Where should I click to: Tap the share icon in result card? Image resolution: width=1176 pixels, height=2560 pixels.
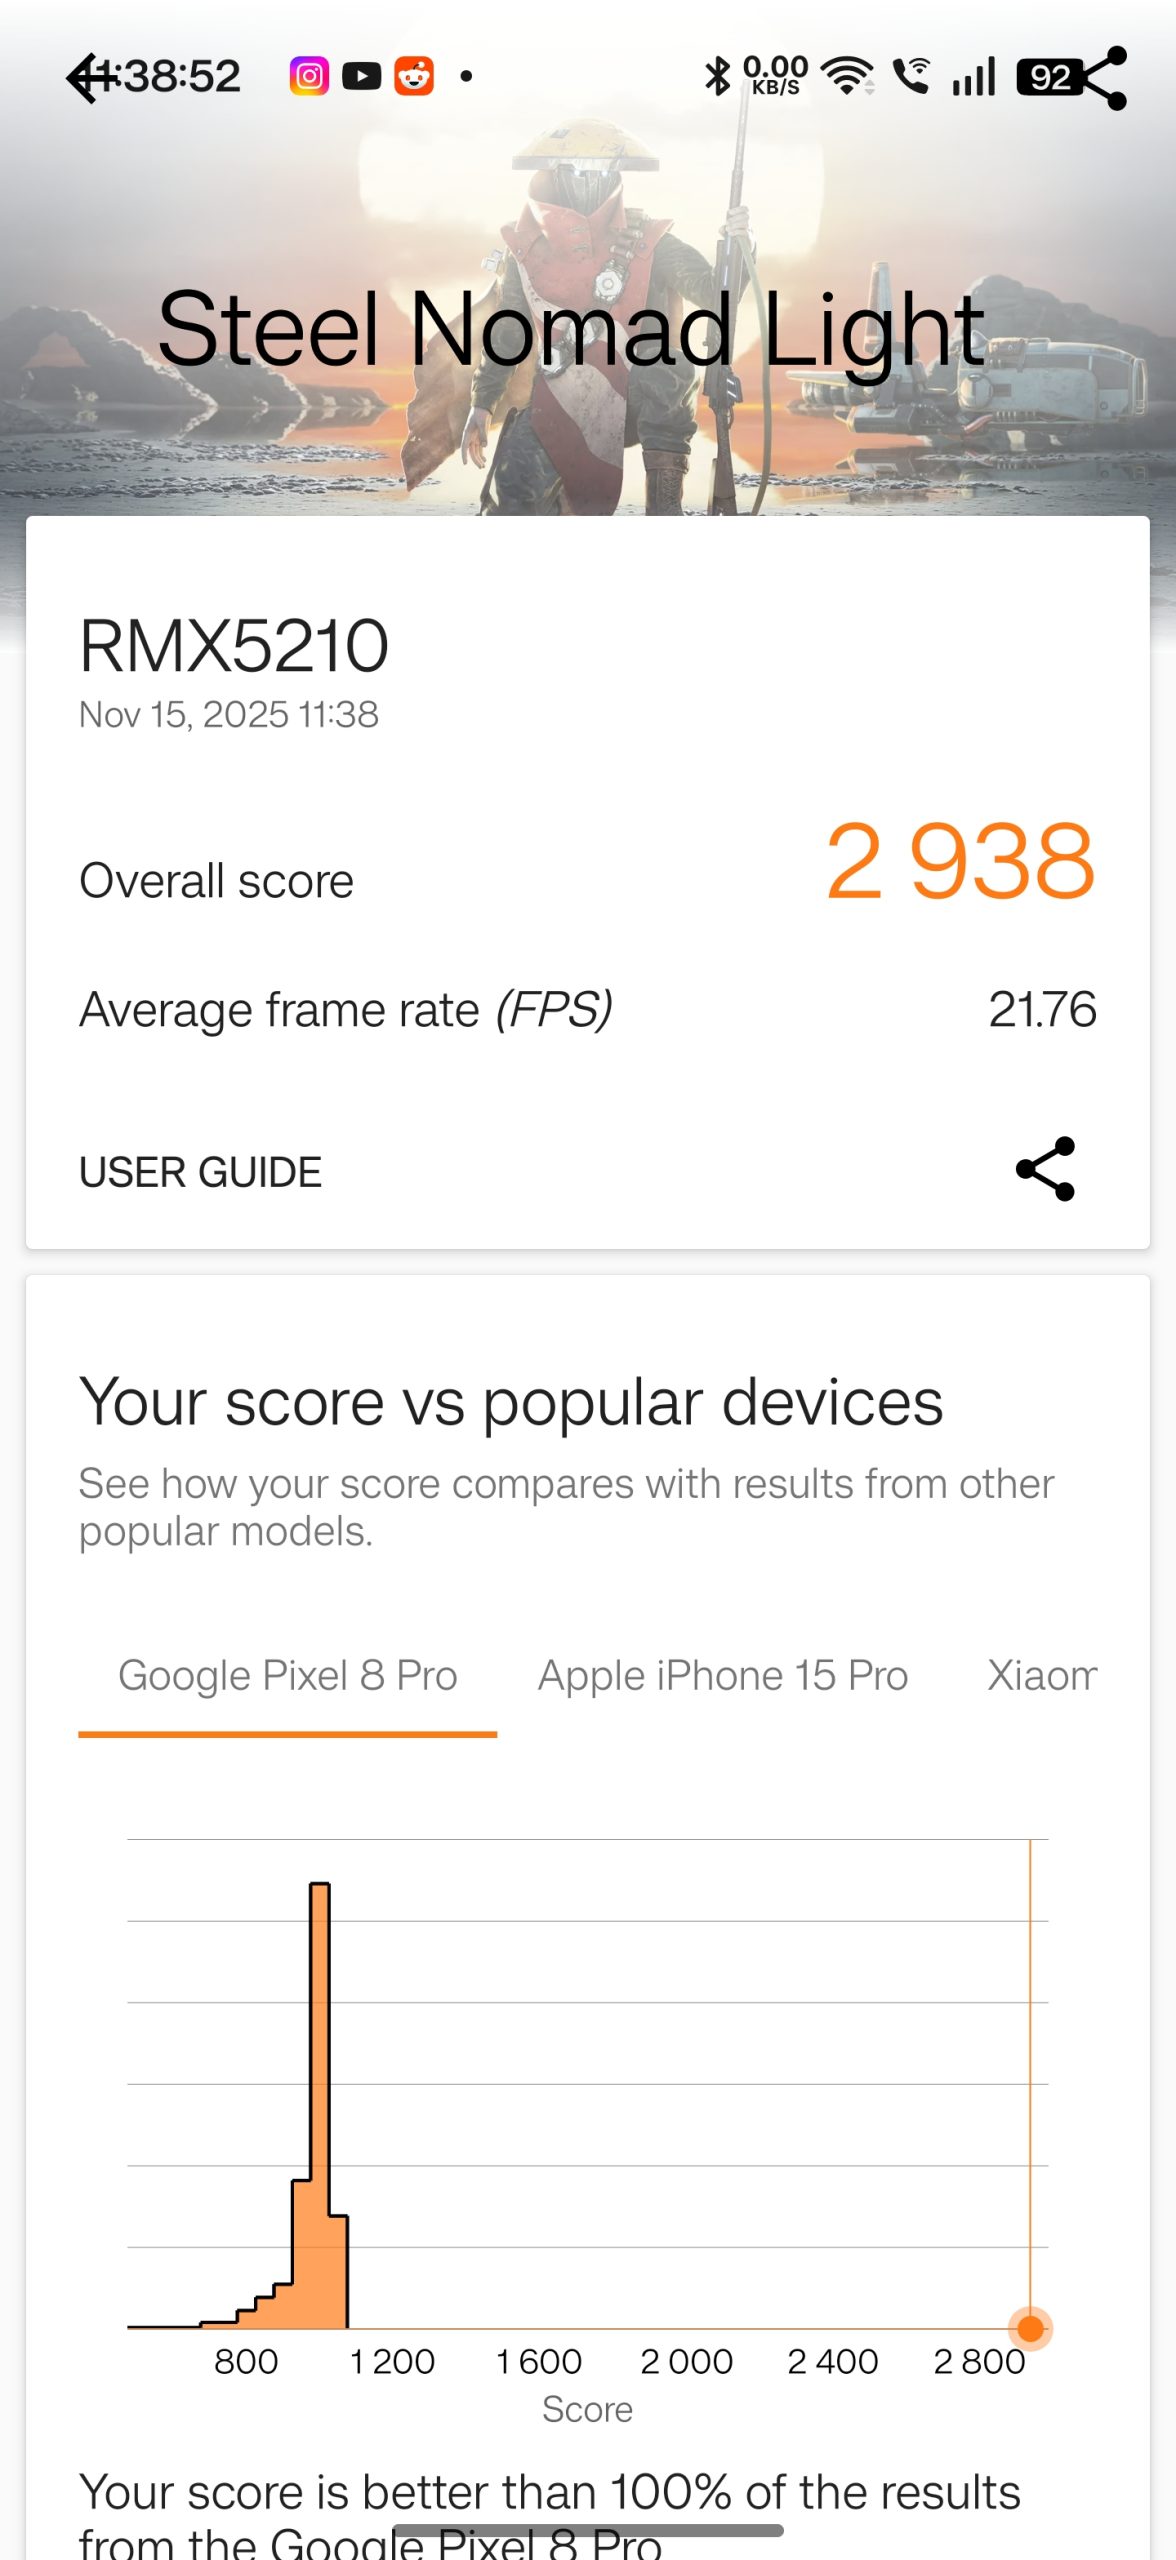point(1045,1169)
